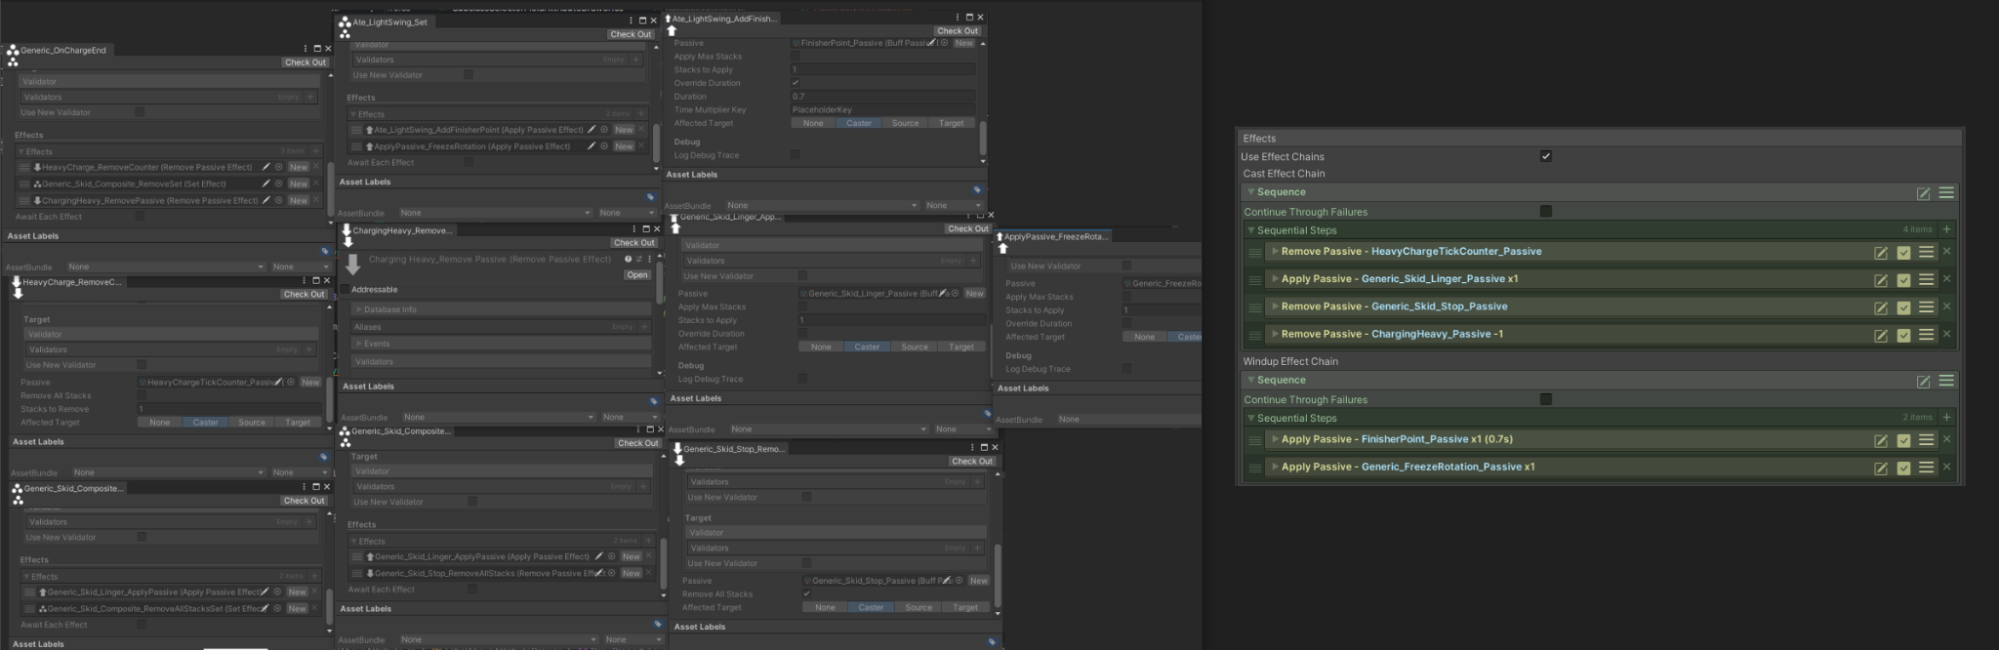The image size is (1999, 651).
Task: Expand Apply Passive Generic_FreezeRotation_Passive step
Action: click(x=1275, y=467)
